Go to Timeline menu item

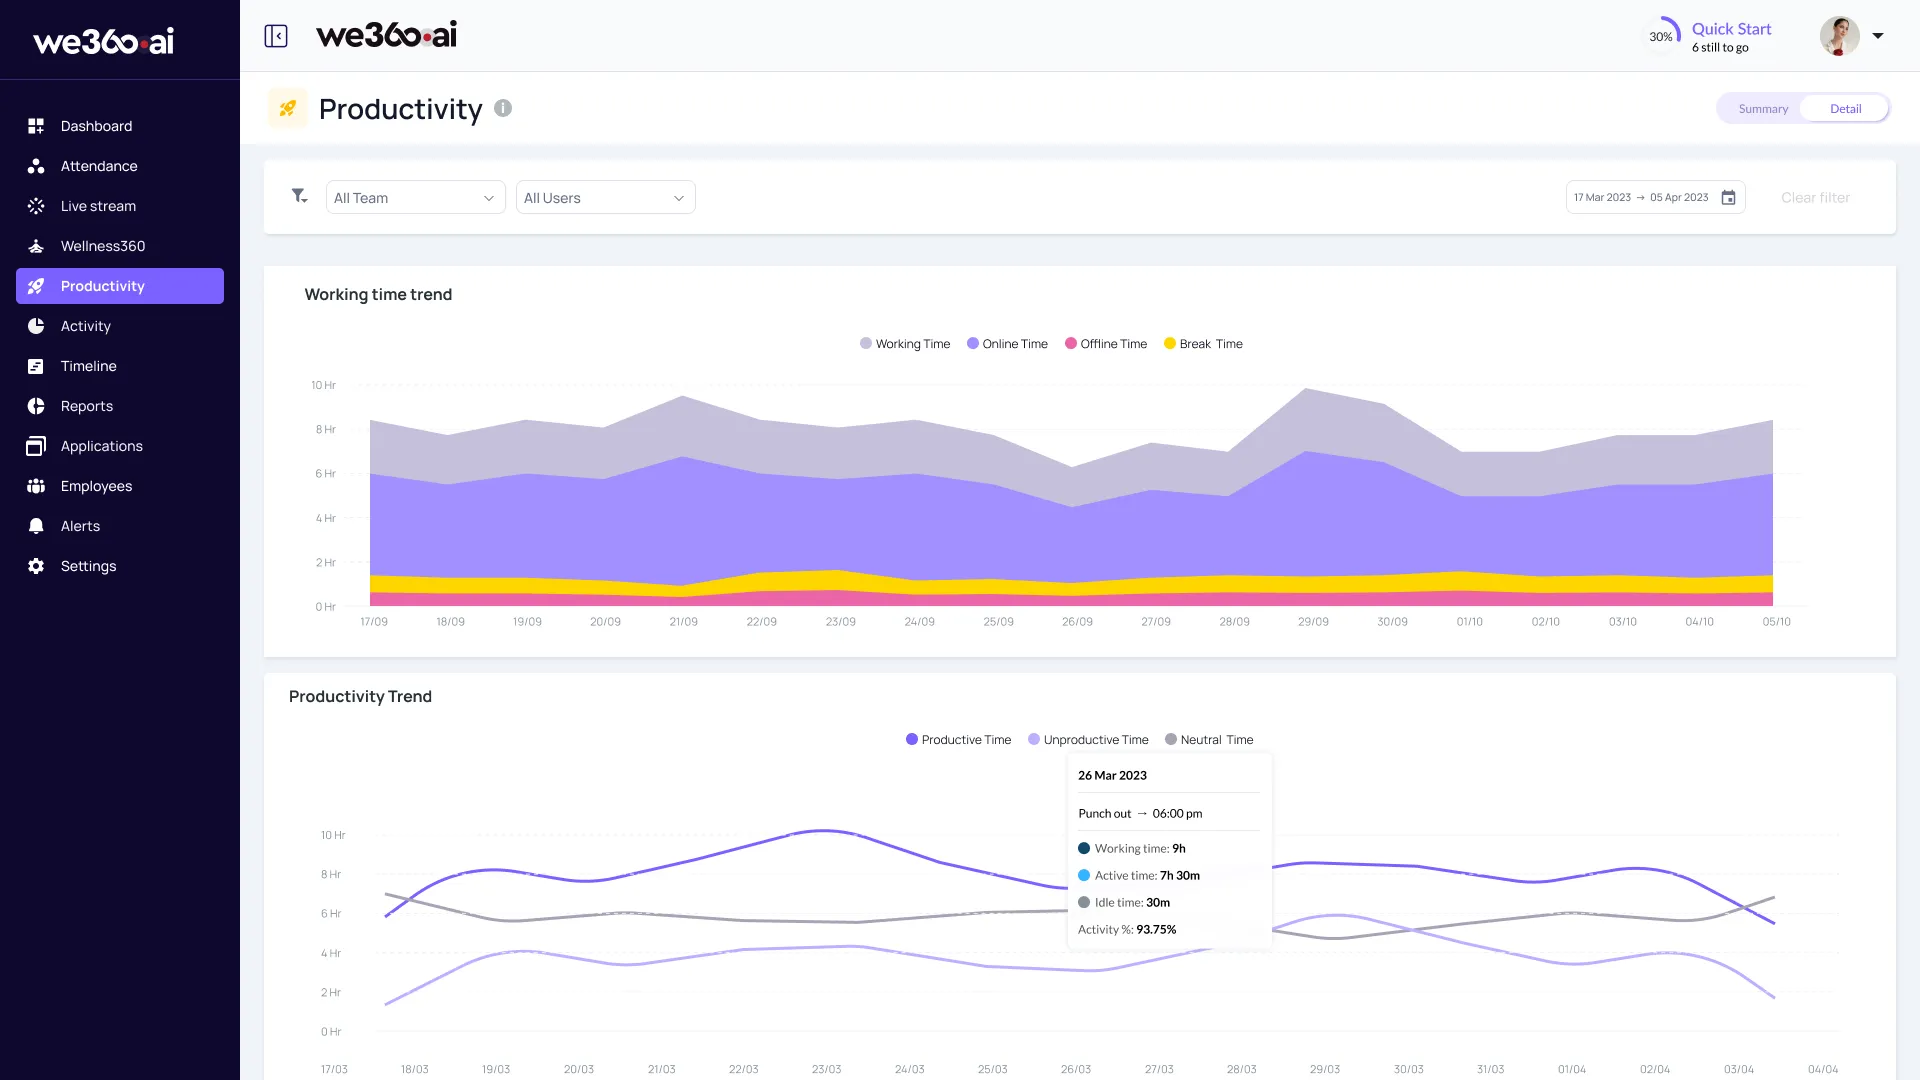click(x=88, y=366)
